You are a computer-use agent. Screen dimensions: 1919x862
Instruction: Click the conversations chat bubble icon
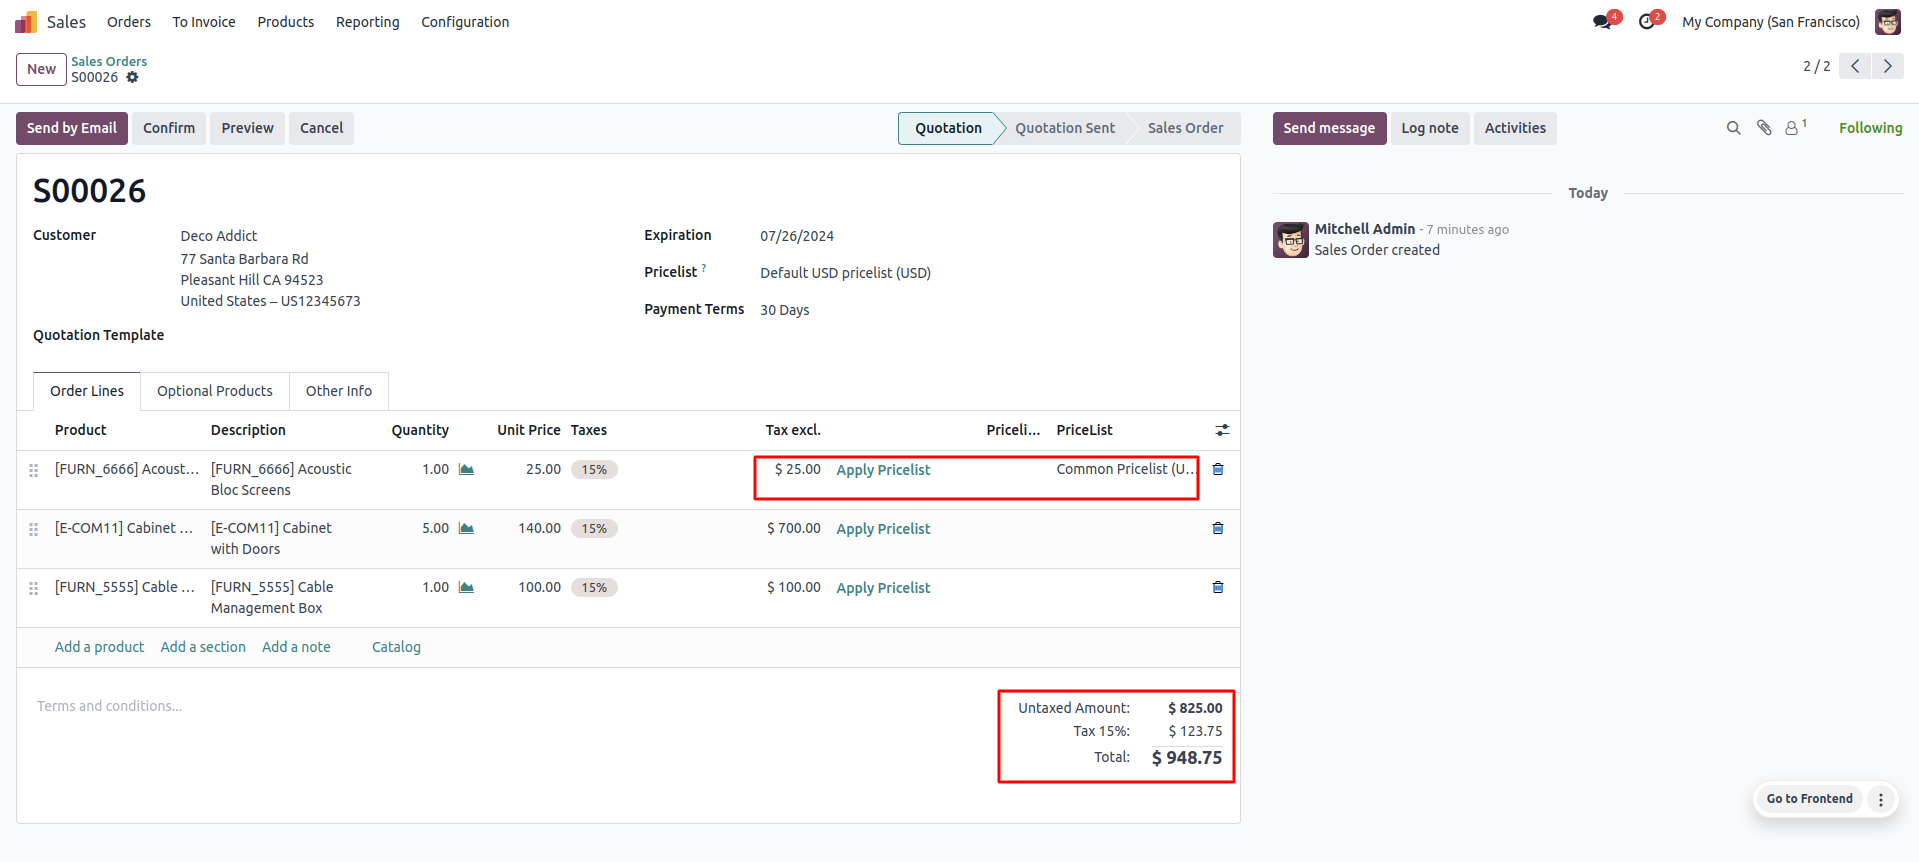click(1602, 22)
